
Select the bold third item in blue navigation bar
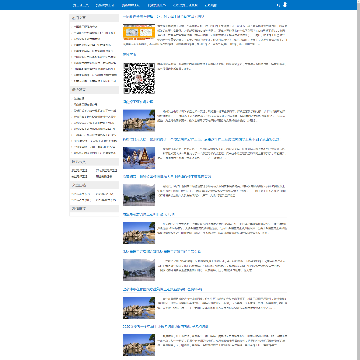coord(130,5)
